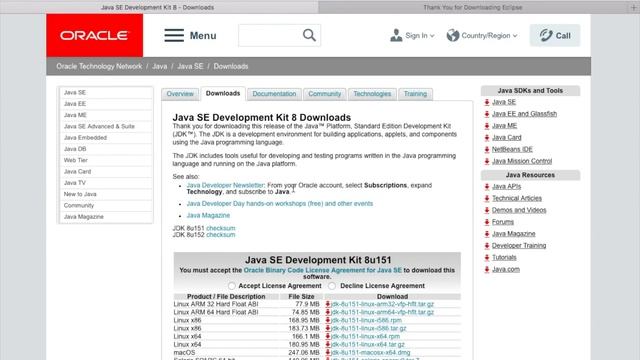
Task: Click the Oracle logo
Action: (94, 36)
